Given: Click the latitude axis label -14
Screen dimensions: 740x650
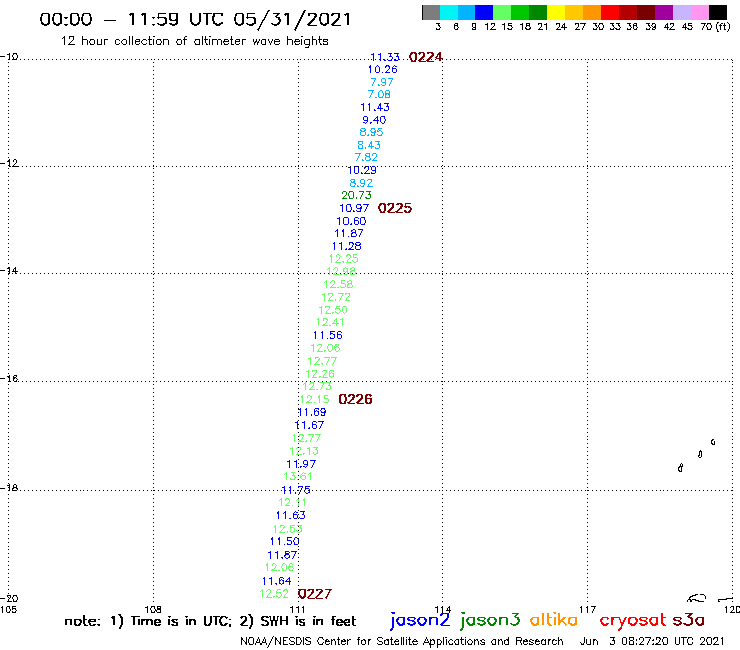Looking at the screenshot, I should coord(9,270).
